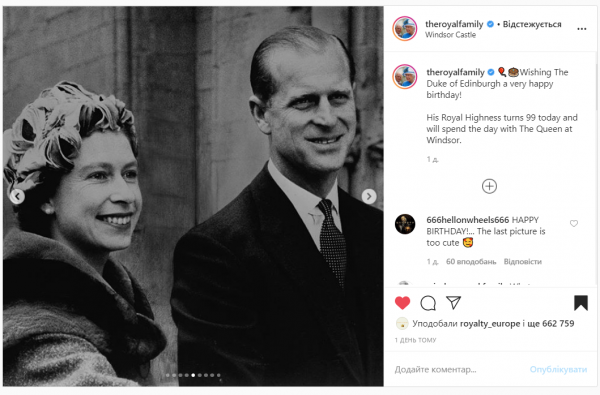The height and width of the screenshot is (395, 600).
Task: View 60 вподобань comment likes
Action: tap(471, 262)
